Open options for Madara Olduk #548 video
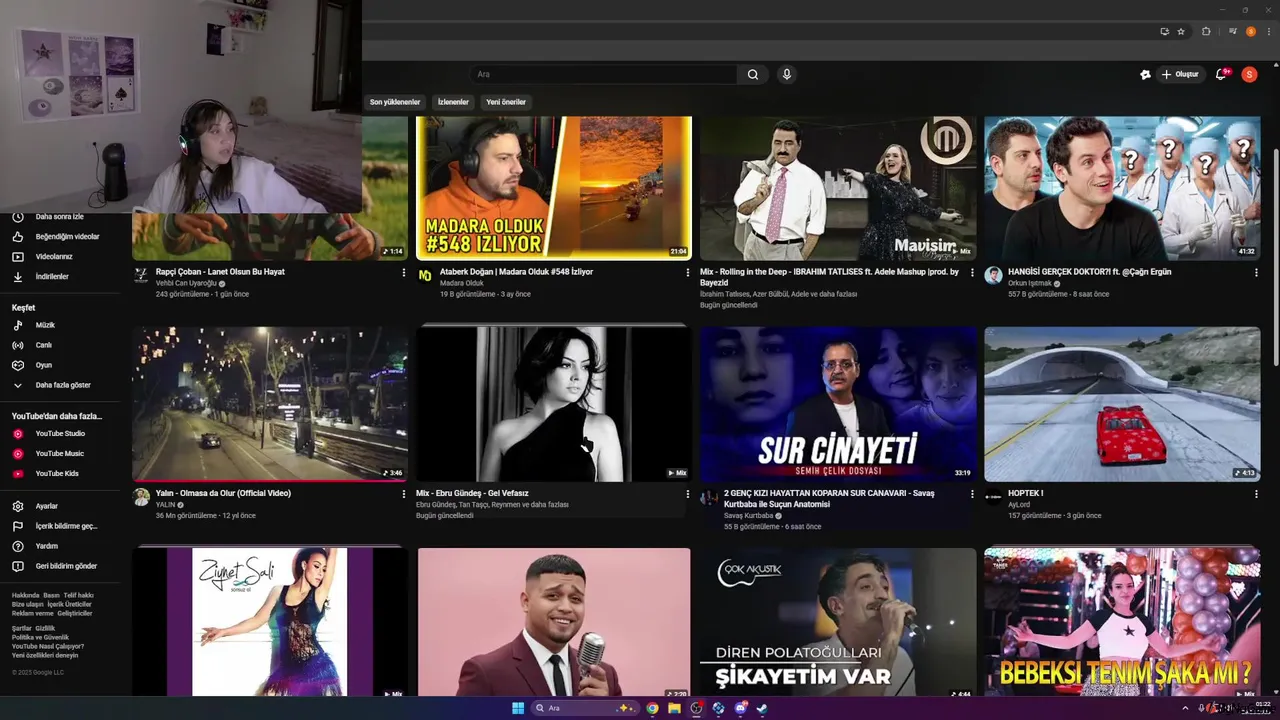This screenshot has height=720, width=1280. point(688,272)
